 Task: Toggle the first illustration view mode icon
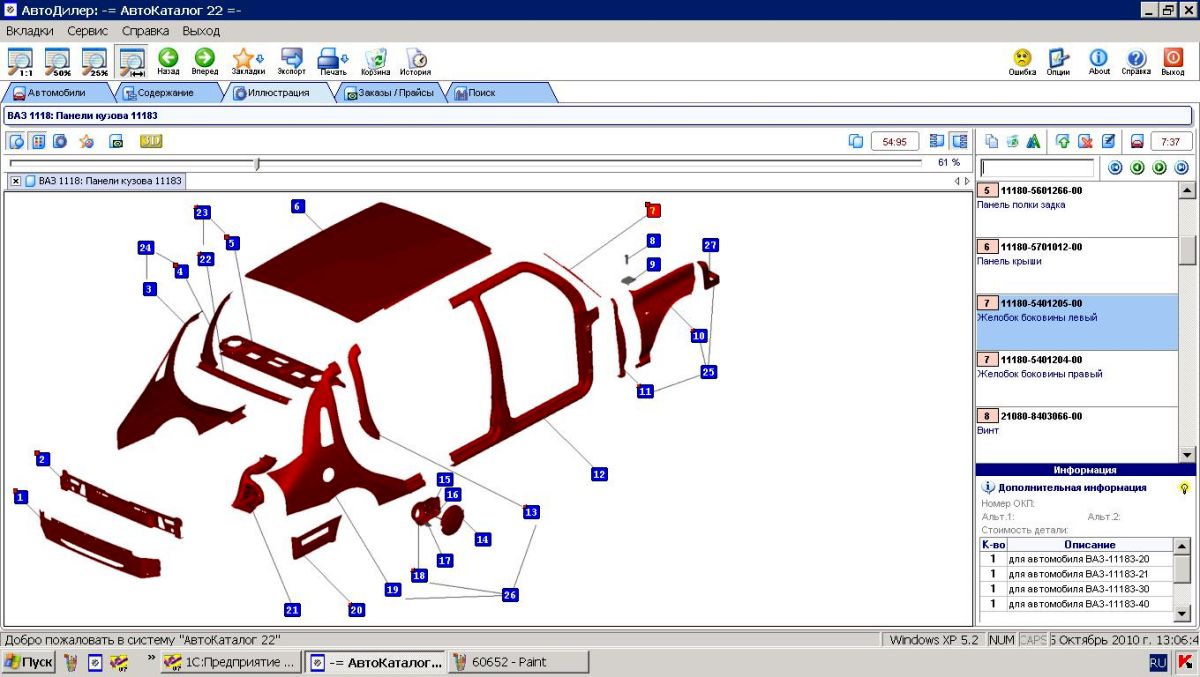click(x=17, y=141)
